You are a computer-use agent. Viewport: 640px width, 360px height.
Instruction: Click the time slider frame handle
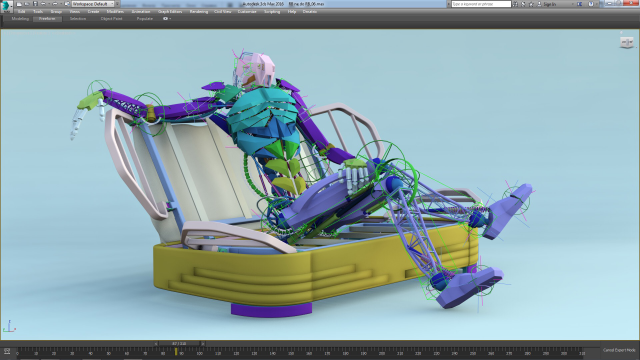click(179, 344)
